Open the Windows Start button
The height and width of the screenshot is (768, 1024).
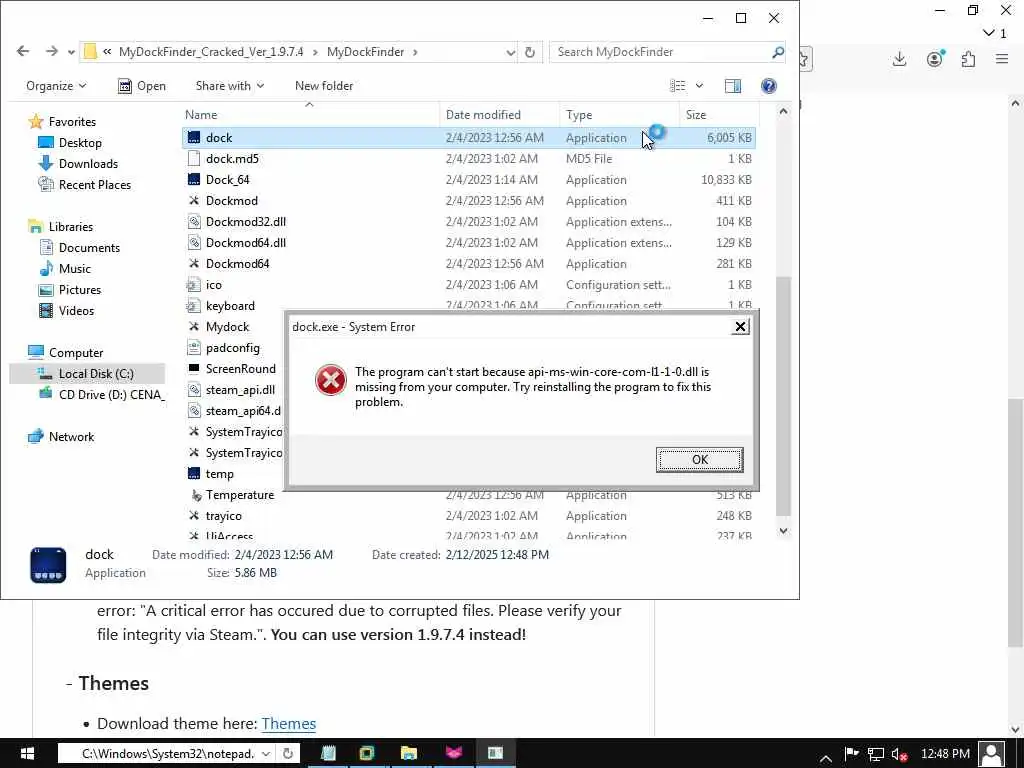(x=26, y=754)
